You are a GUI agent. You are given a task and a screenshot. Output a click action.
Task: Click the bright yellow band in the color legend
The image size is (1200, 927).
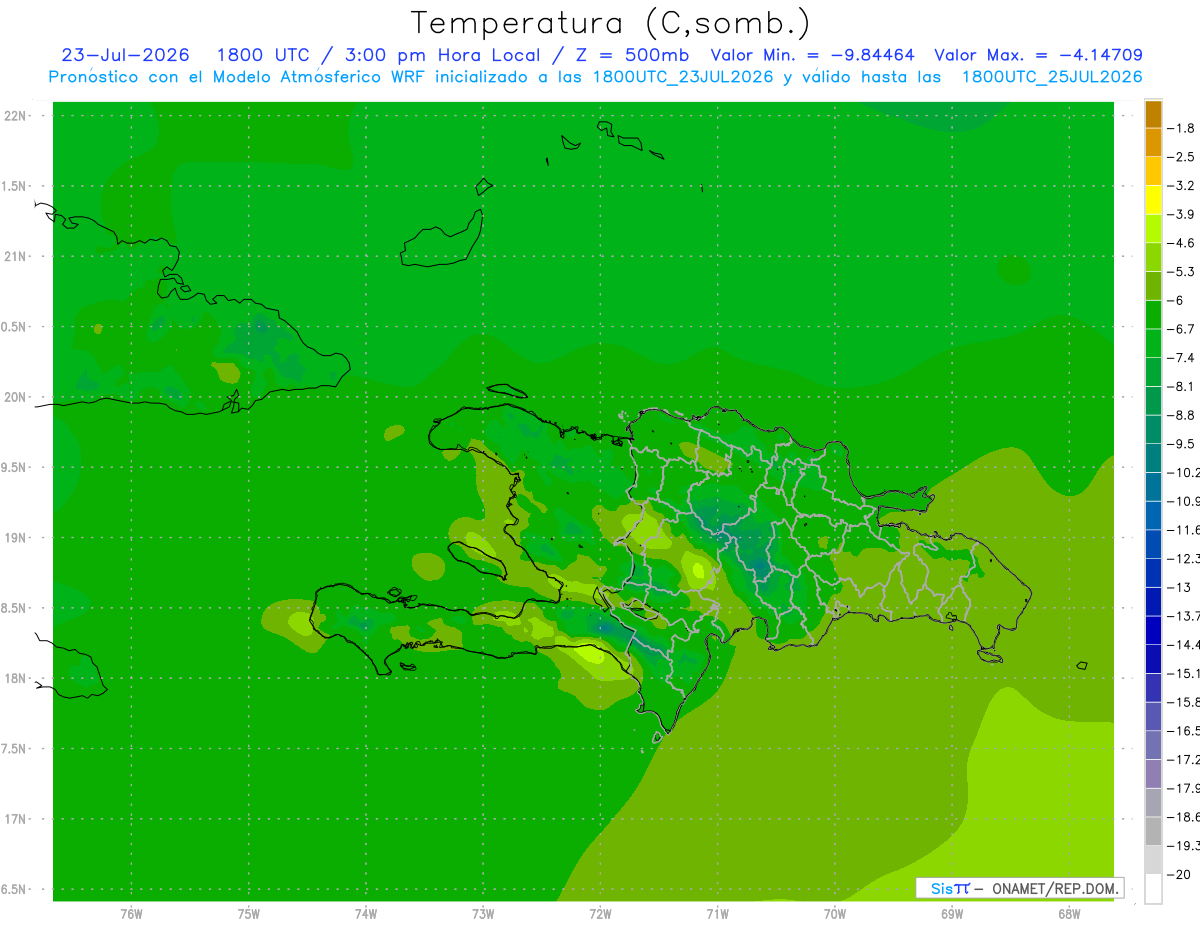[x=1153, y=200]
